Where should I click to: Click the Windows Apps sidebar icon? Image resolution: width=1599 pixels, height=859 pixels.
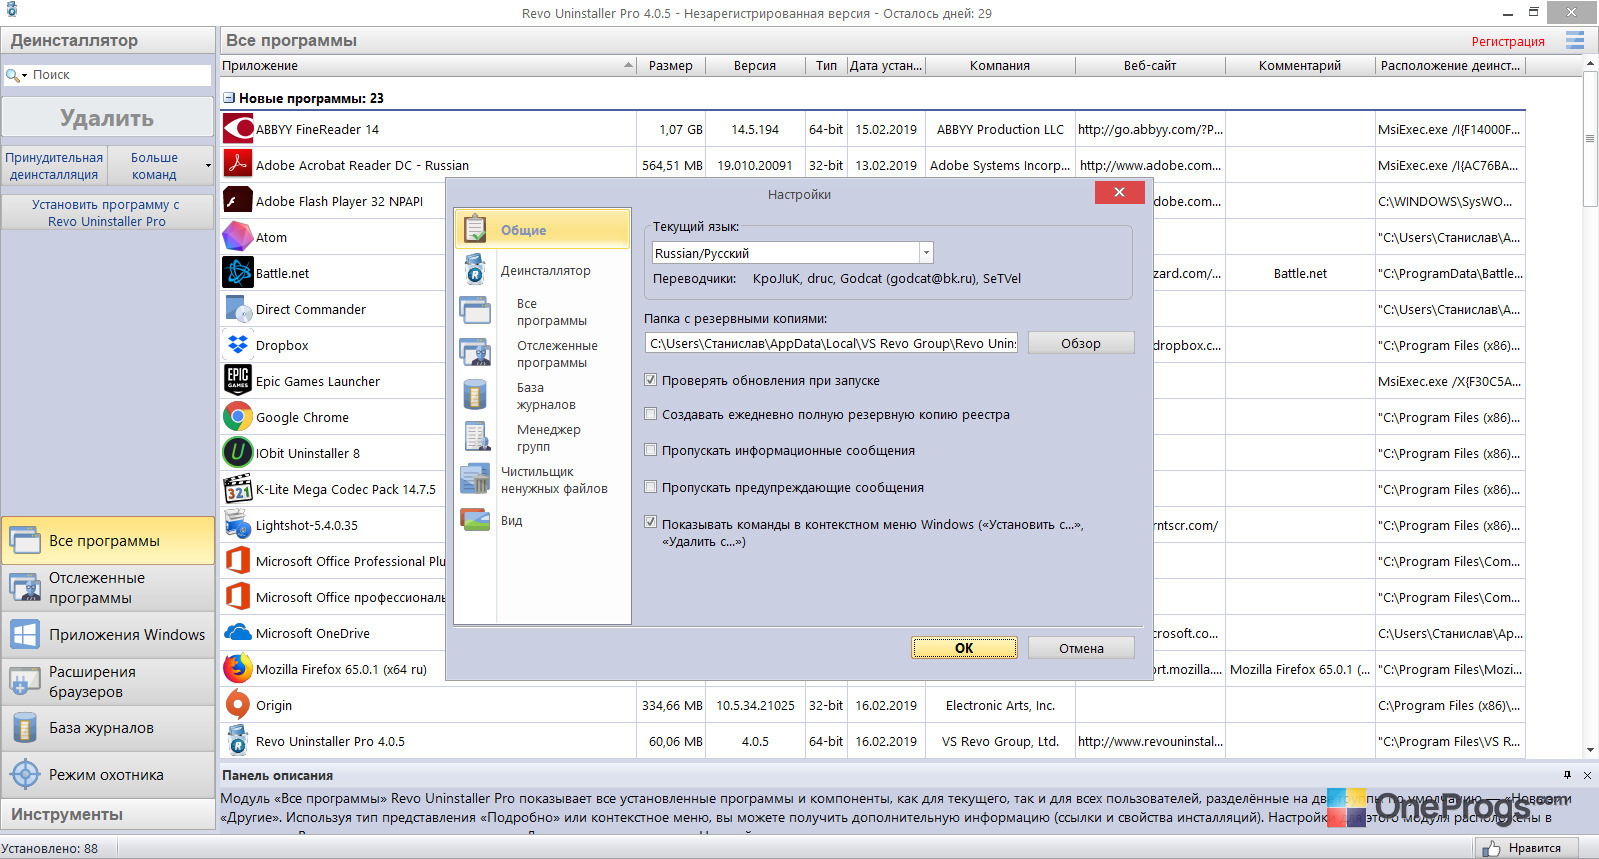pyautogui.click(x=24, y=635)
